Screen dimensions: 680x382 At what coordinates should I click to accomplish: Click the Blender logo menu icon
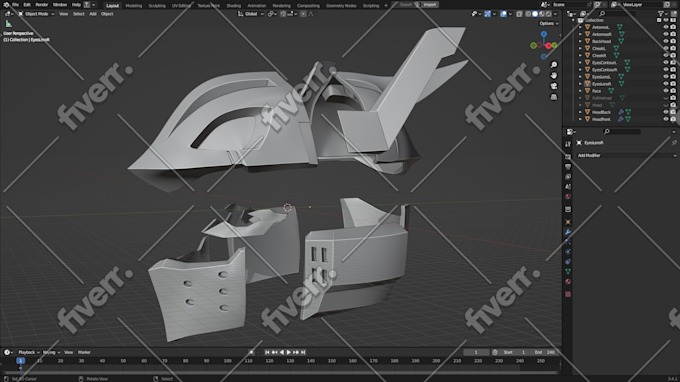pyautogui.click(x=6, y=5)
